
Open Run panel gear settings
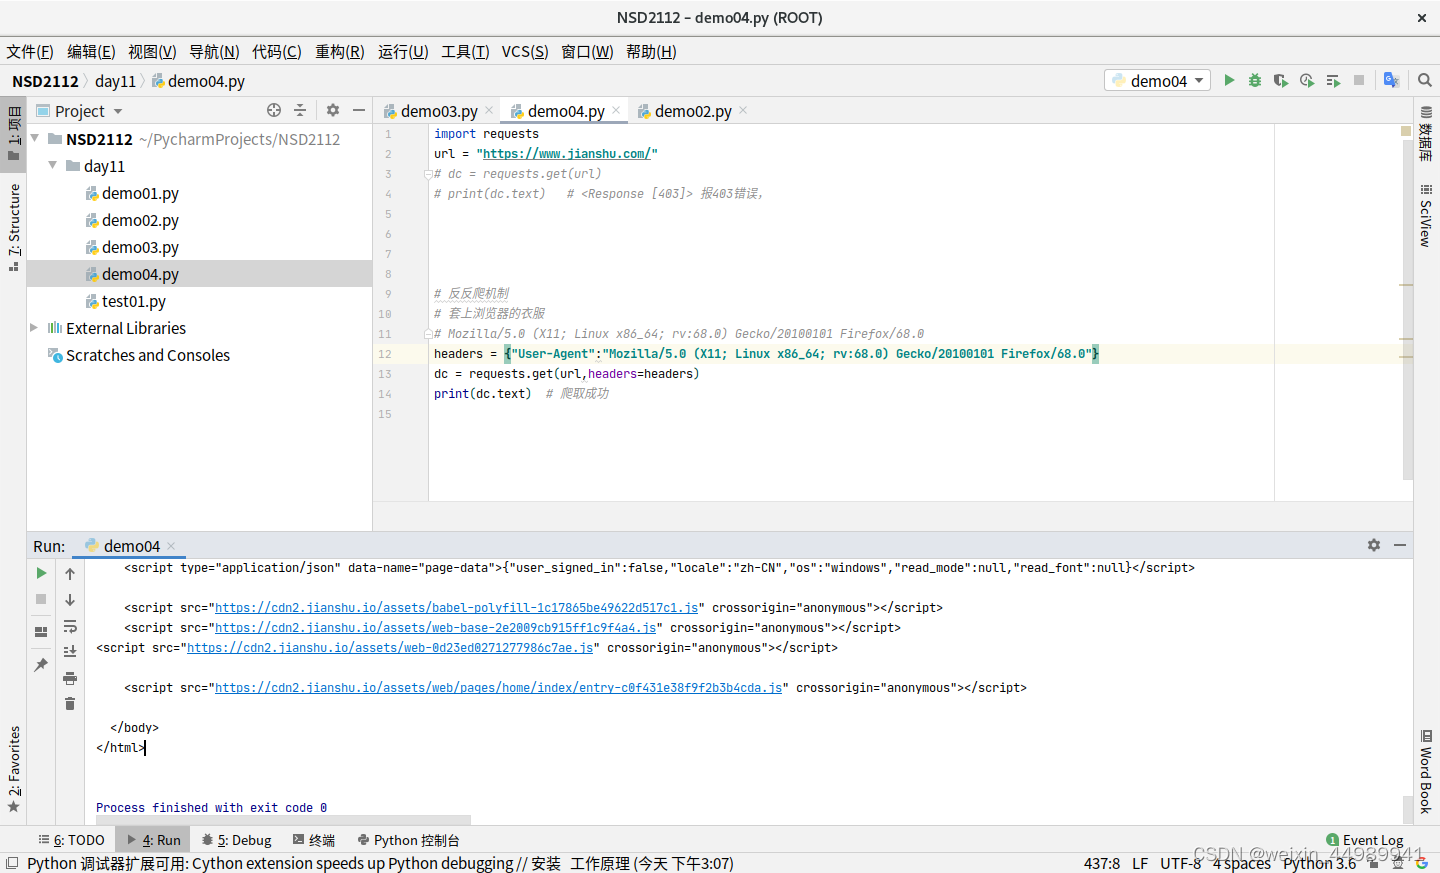click(1374, 545)
